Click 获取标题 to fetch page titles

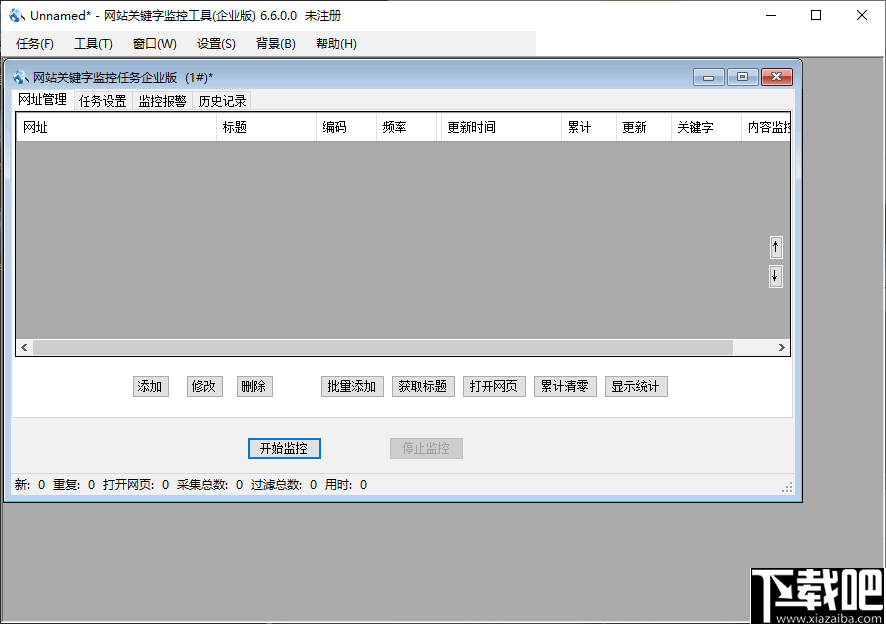click(x=423, y=386)
